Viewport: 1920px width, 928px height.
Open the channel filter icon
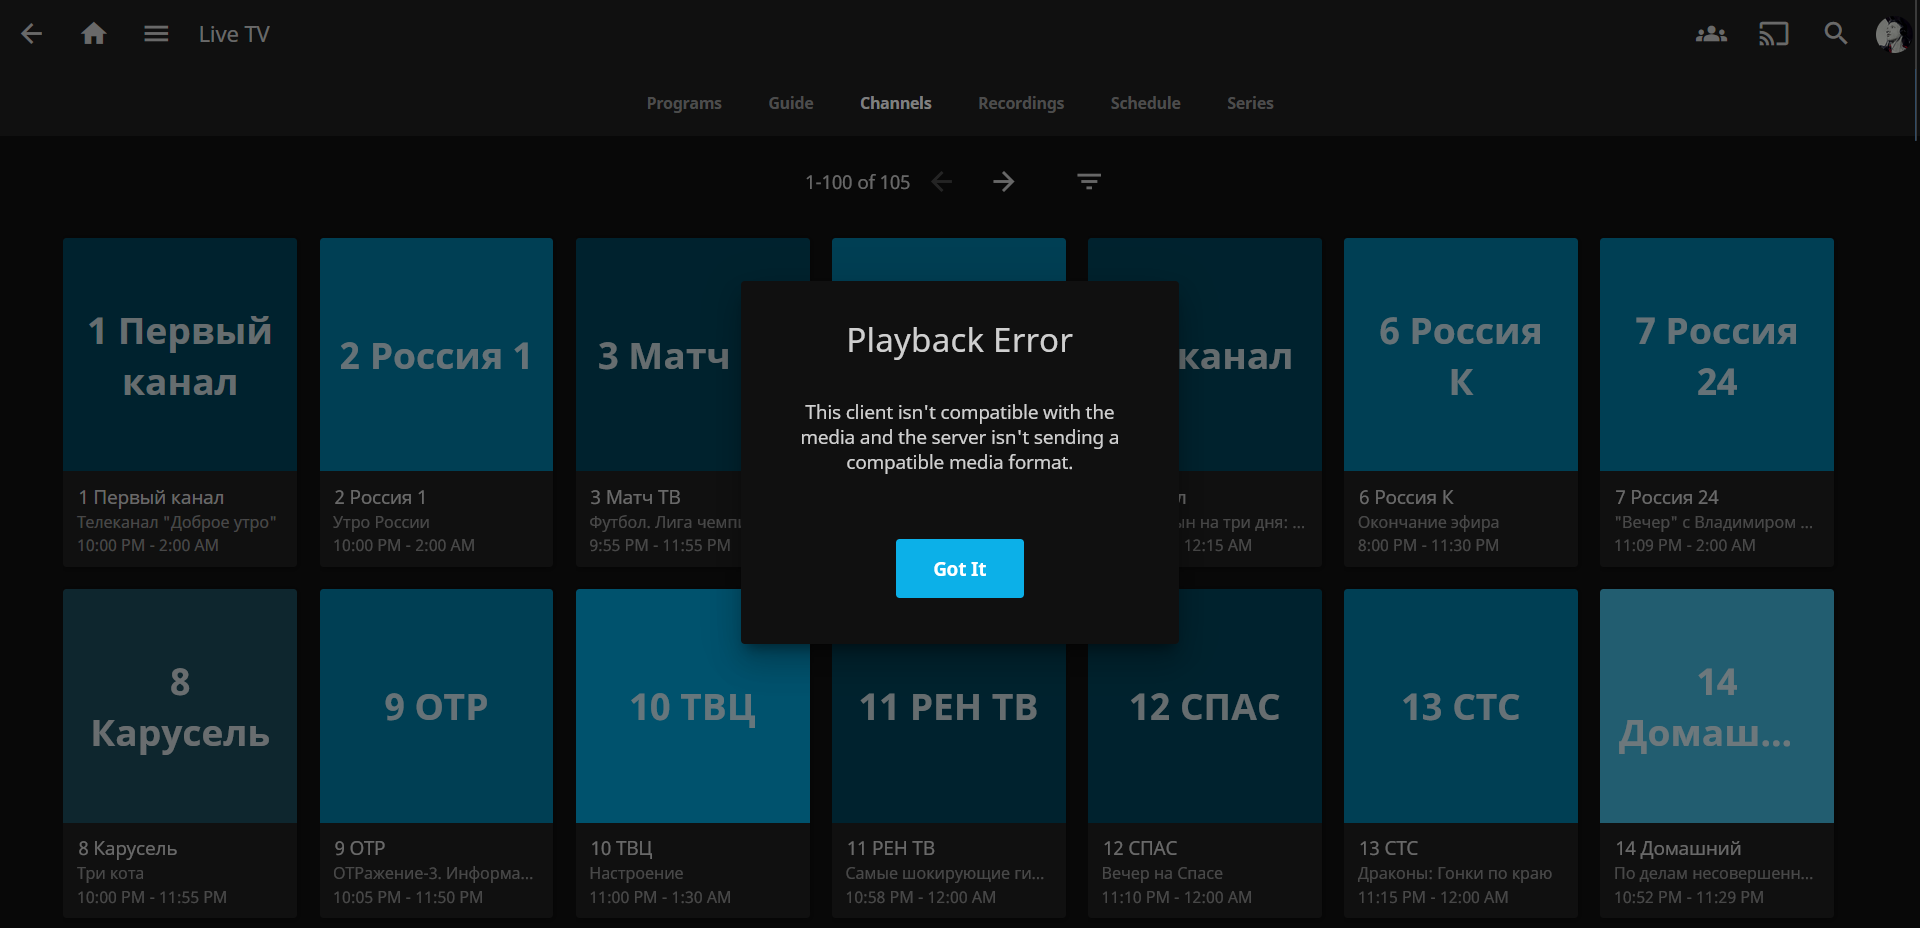(1089, 181)
